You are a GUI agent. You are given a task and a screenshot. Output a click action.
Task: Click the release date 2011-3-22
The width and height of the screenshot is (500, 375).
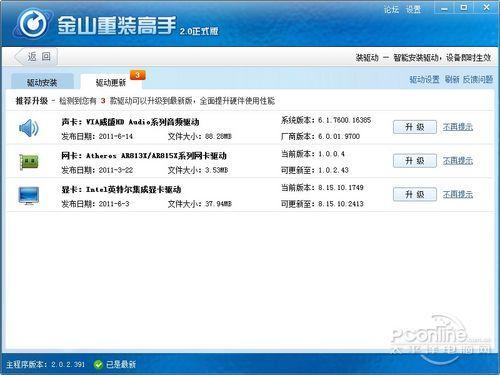pos(116,170)
